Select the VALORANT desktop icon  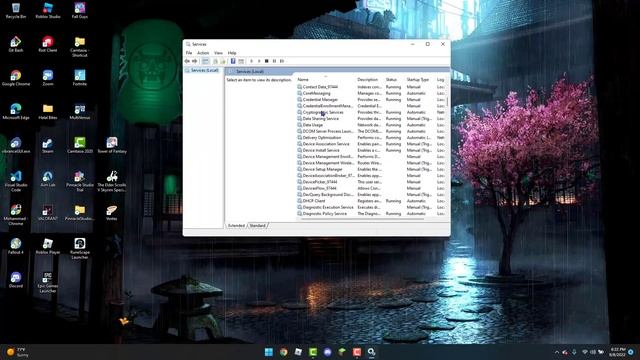(x=48, y=212)
